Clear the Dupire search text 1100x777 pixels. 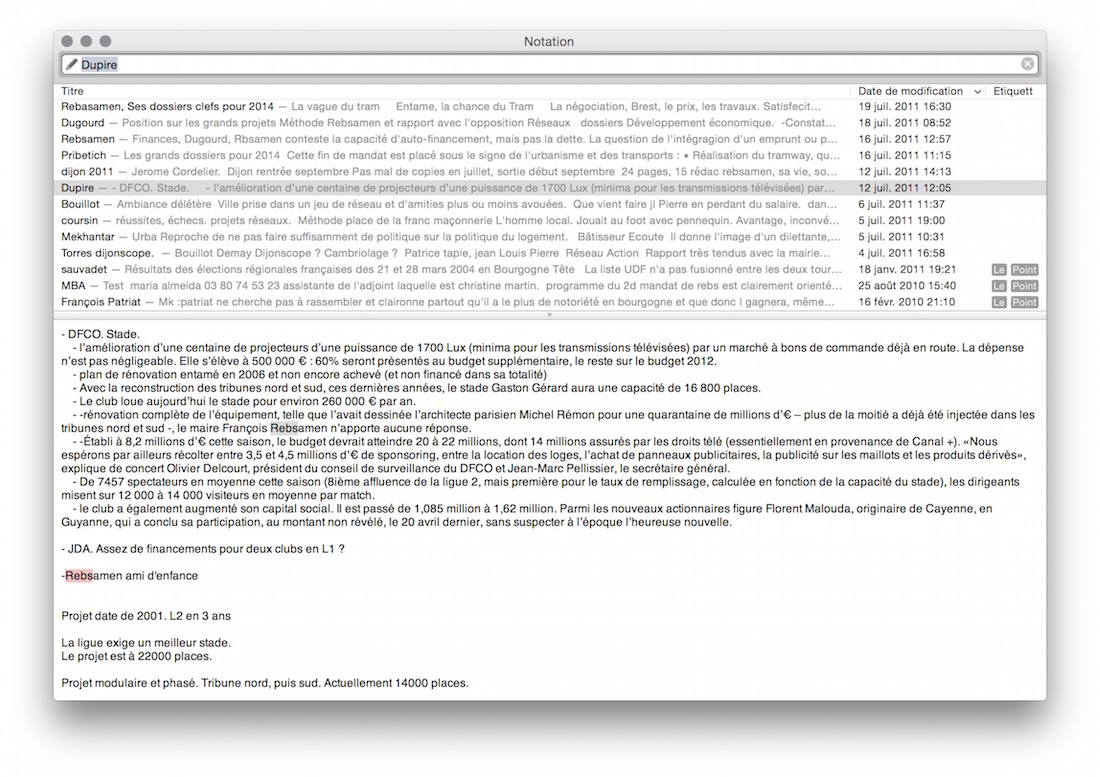1027,65
